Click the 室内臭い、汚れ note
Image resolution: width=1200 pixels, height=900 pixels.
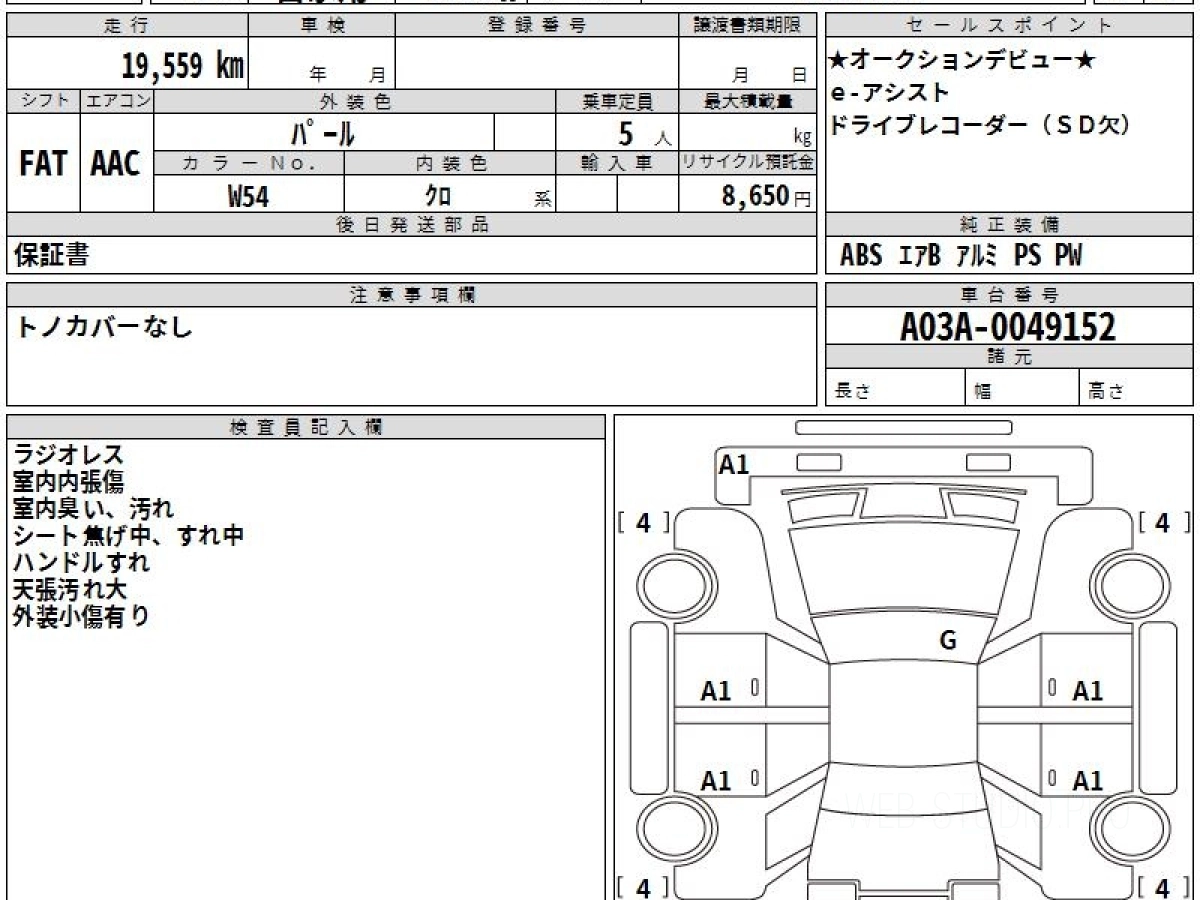[93, 509]
